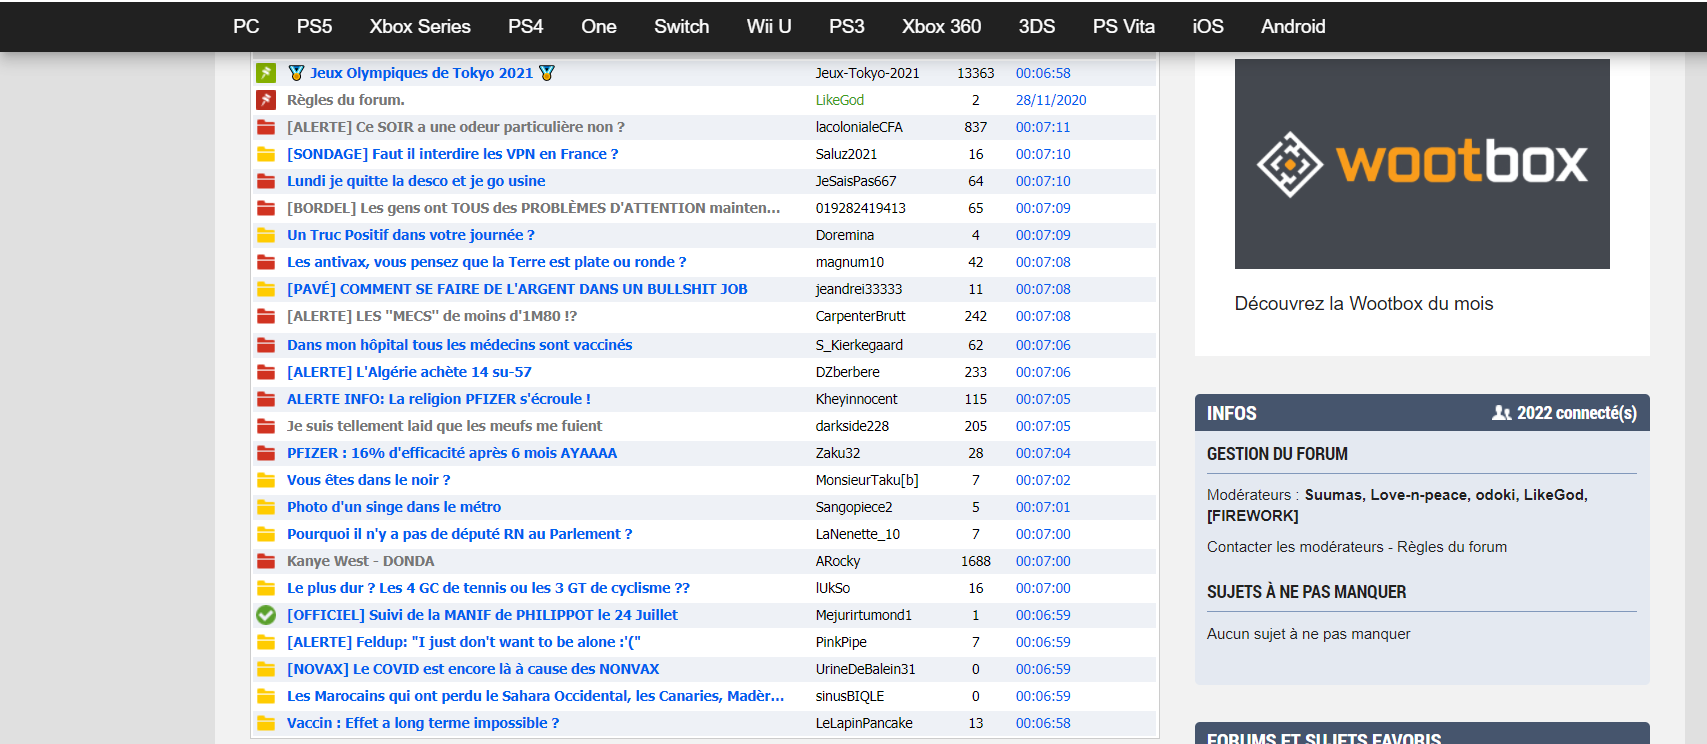1707x744 pixels.
Task: Click 'Découvrez la Wootbox du mois' text
Action: [x=1363, y=304]
